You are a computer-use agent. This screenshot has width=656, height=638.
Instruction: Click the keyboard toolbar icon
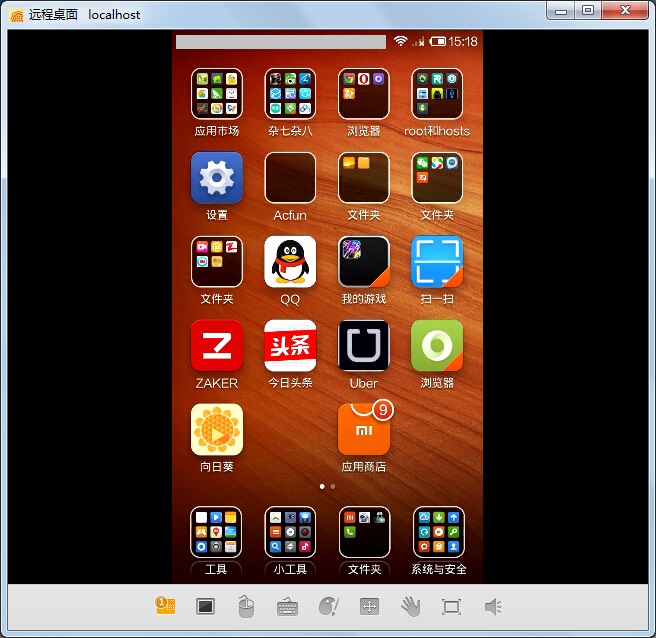coord(287,607)
